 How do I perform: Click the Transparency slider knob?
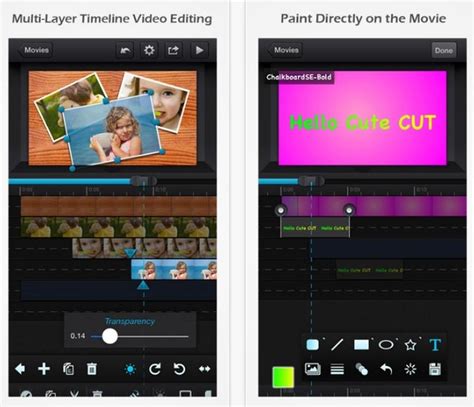[110, 336]
